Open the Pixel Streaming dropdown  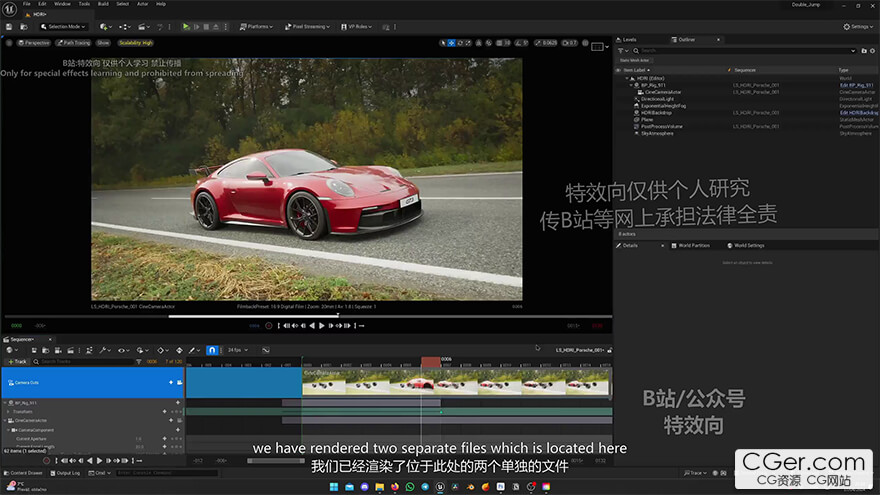click(x=307, y=26)
